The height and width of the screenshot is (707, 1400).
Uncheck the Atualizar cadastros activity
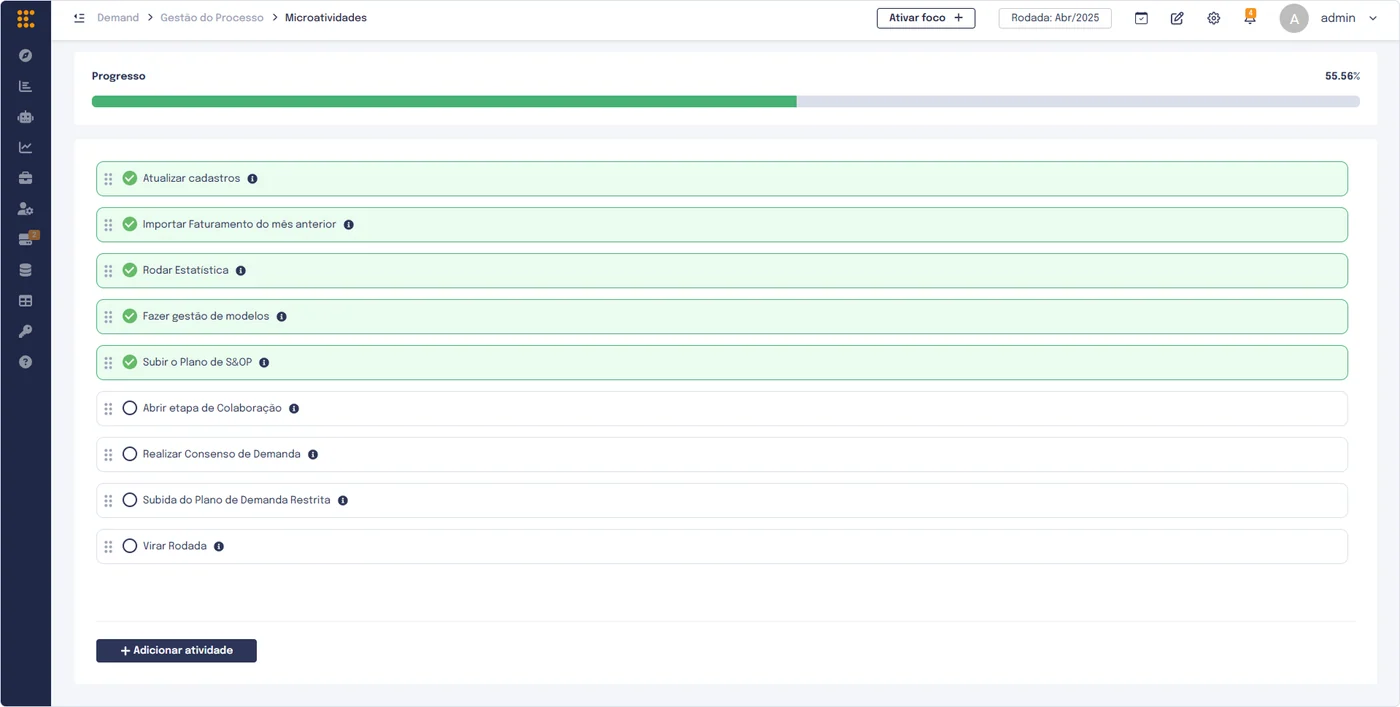pyautogui.click(x=129, y=178)
